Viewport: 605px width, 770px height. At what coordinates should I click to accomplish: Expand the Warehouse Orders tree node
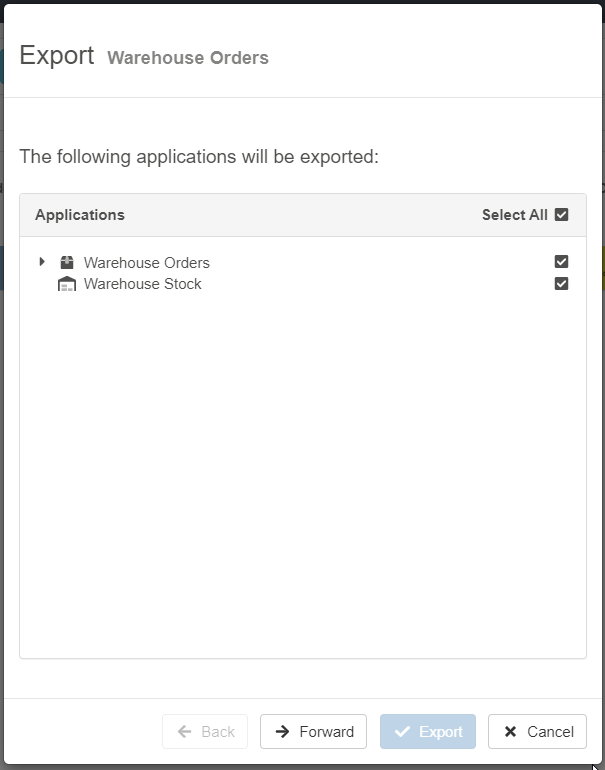tap(42, 262)
